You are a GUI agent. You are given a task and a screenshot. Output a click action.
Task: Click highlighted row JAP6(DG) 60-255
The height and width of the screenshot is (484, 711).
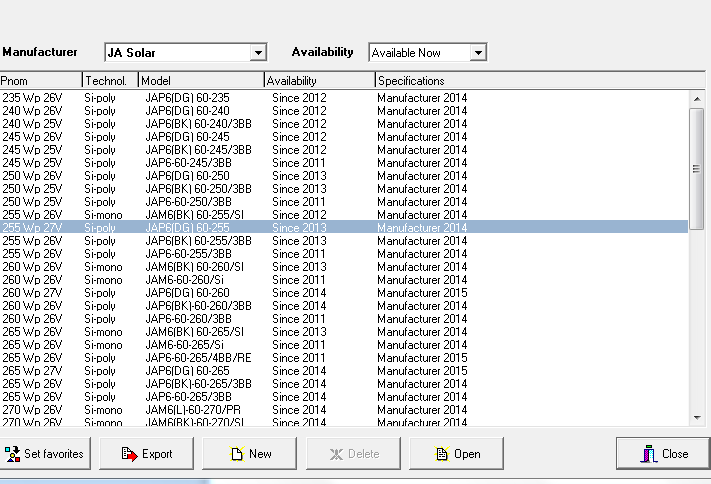point(344,227)
